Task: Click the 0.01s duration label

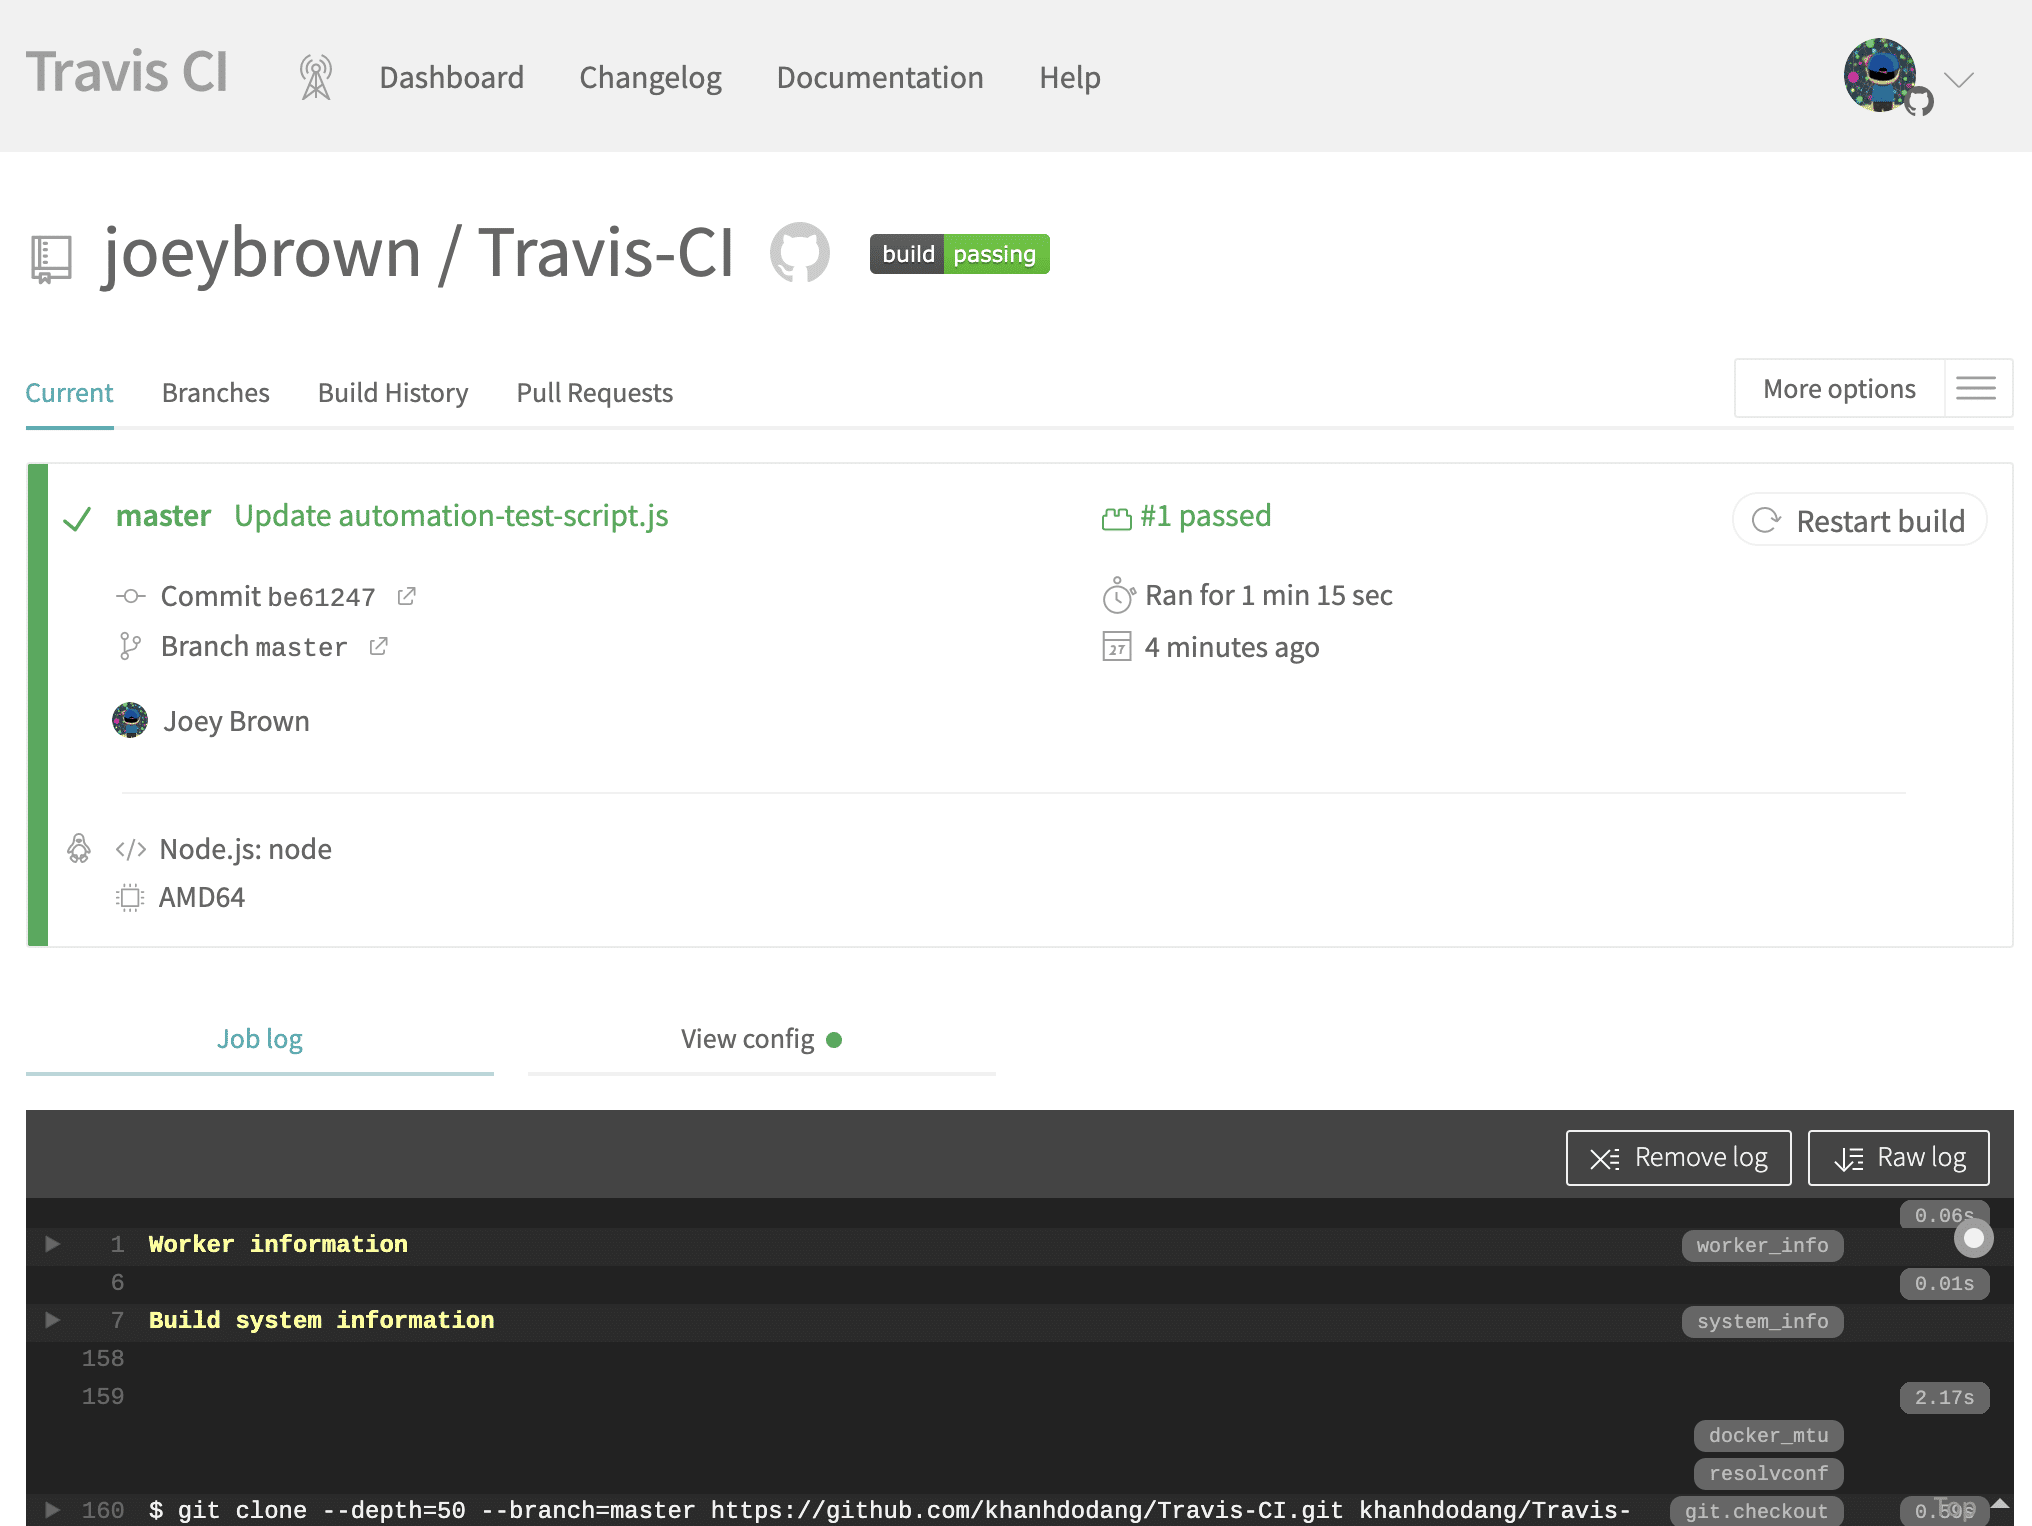Action: (x=1944, y=1284)
